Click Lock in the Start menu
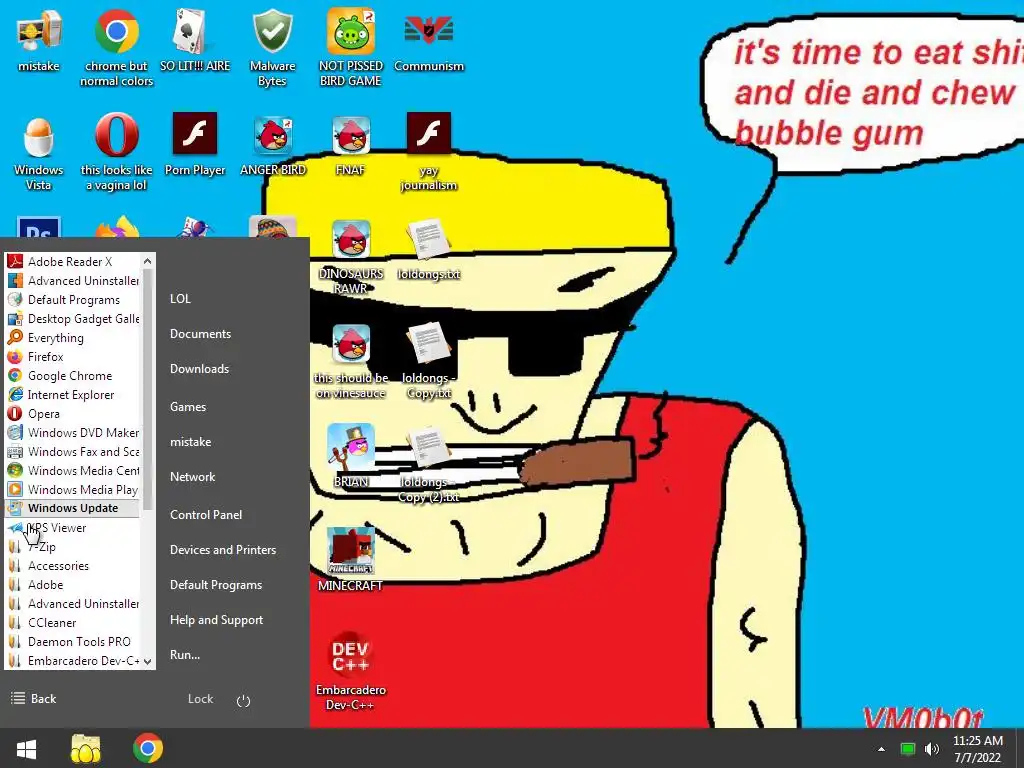Viewport: 1024px width, 768px height. click(200, 699)
